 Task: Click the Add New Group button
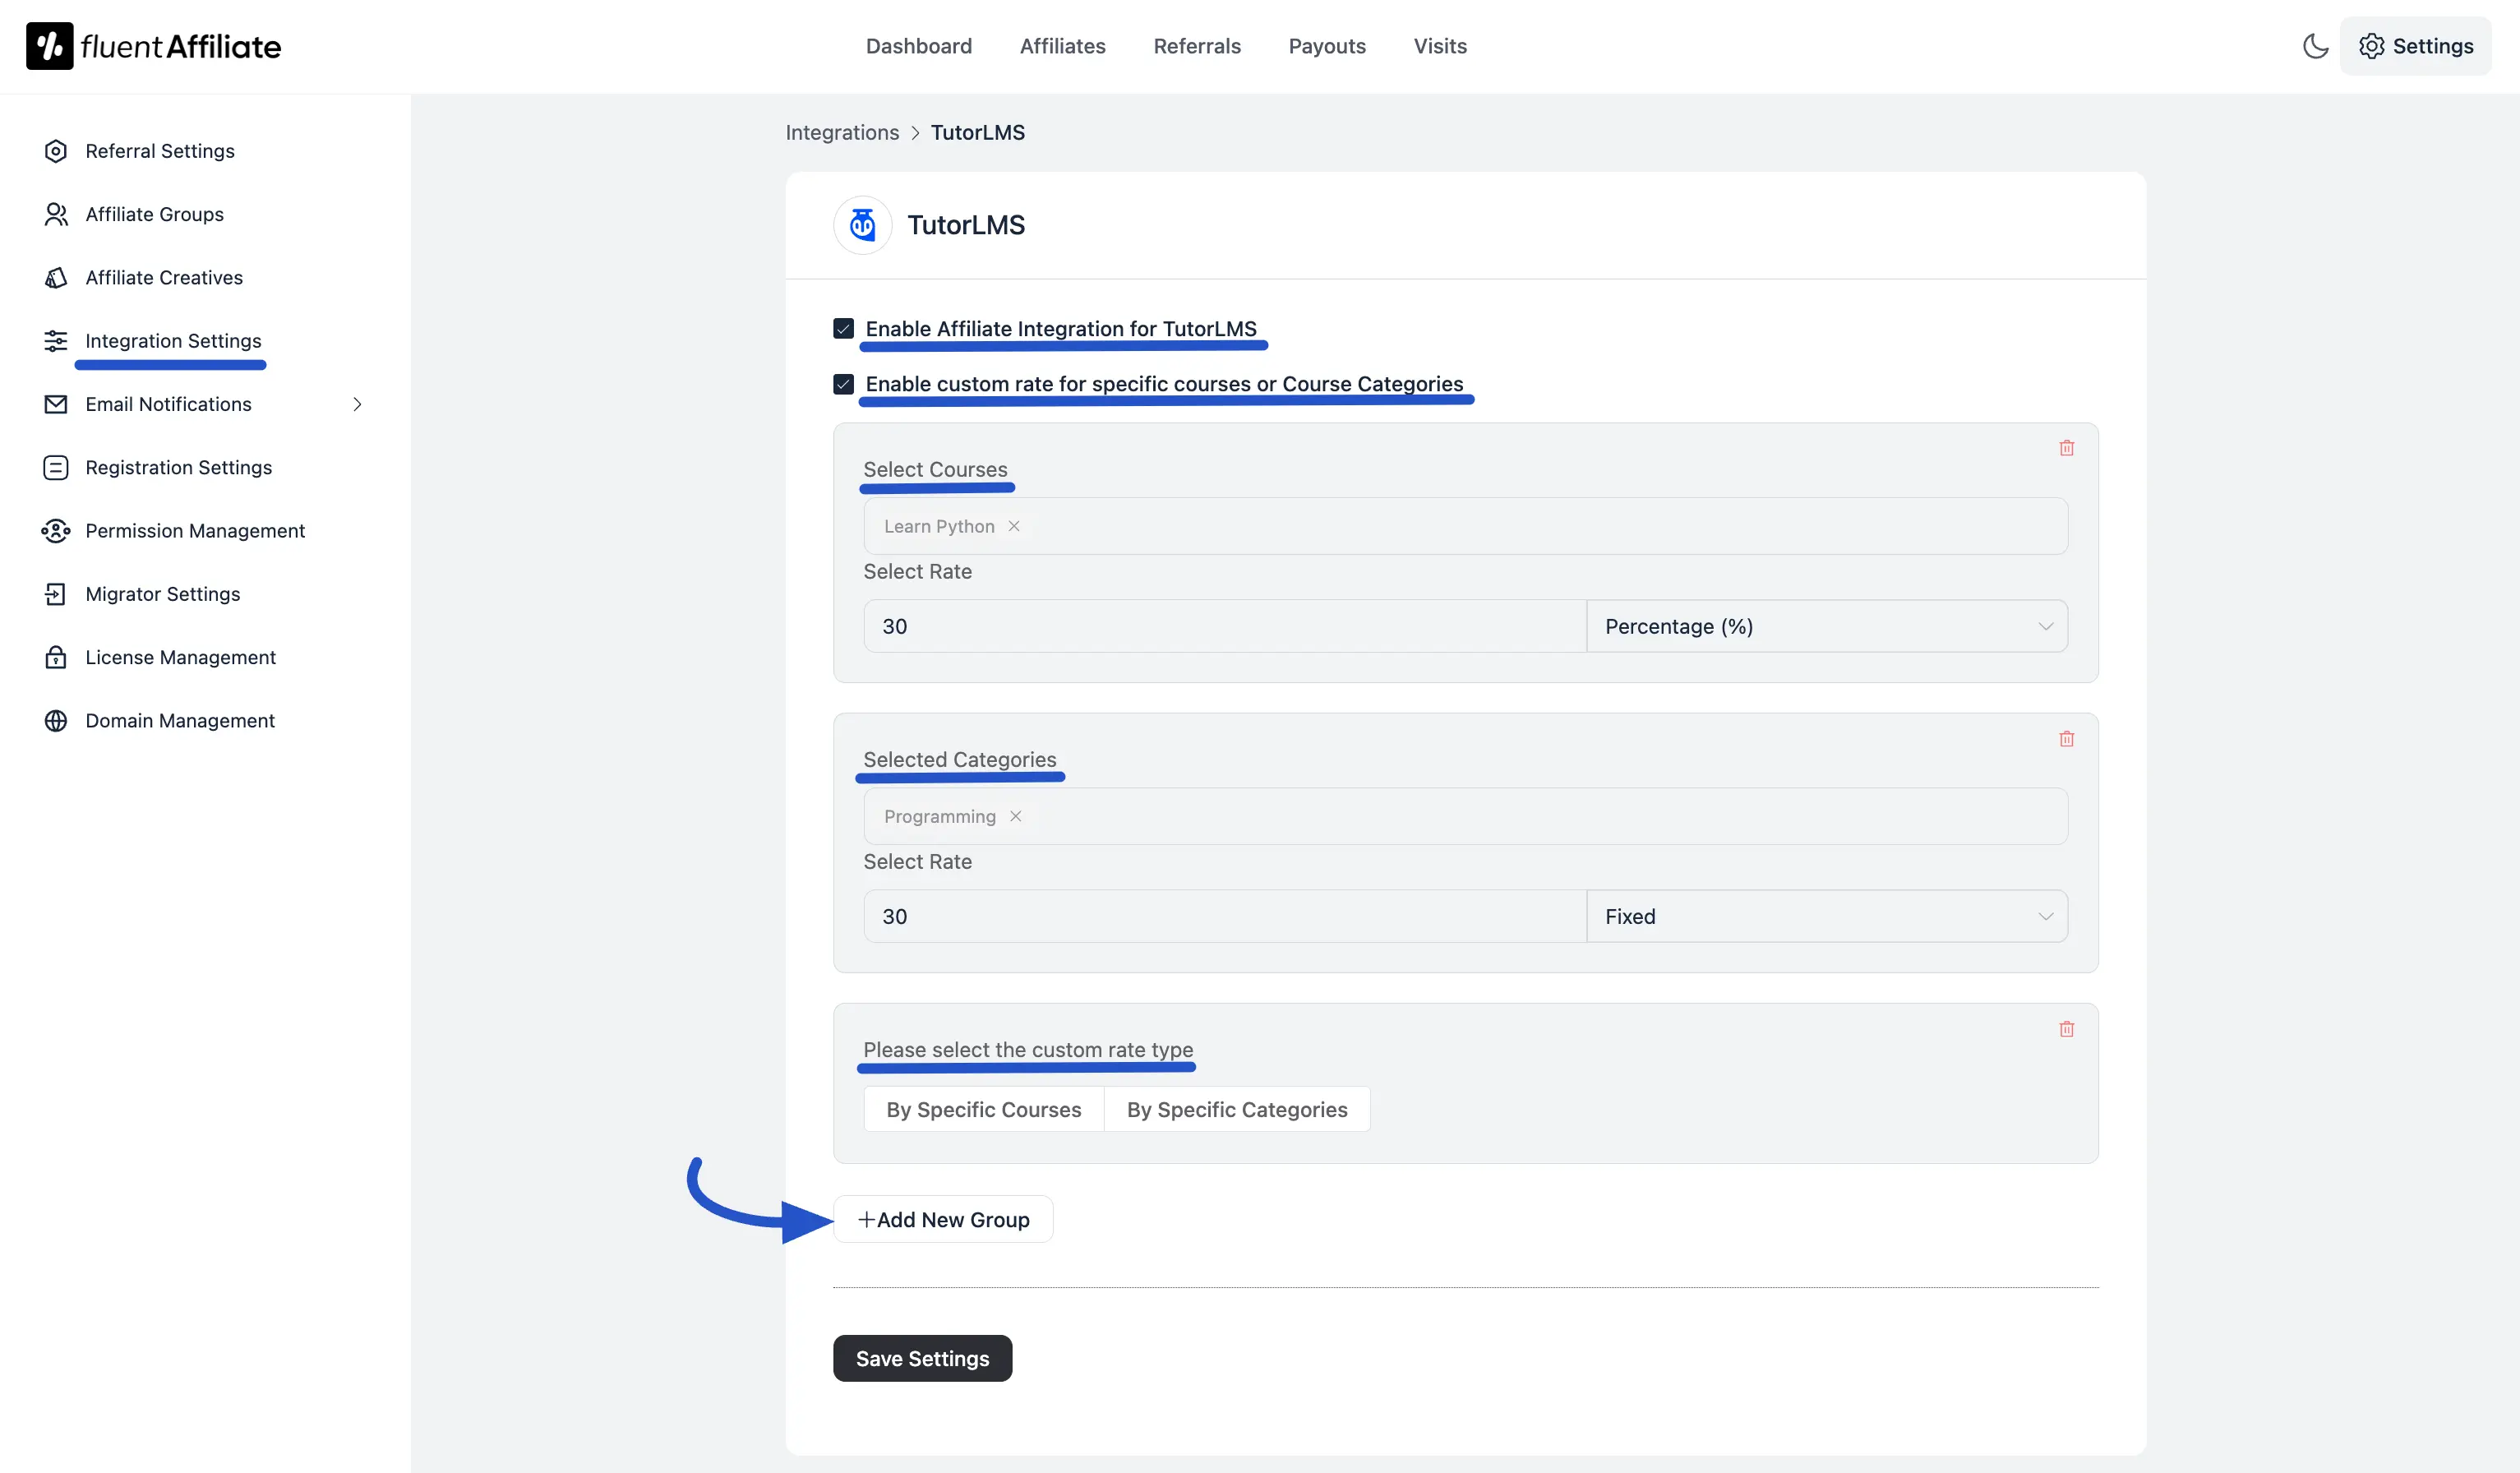(942, 1219)
